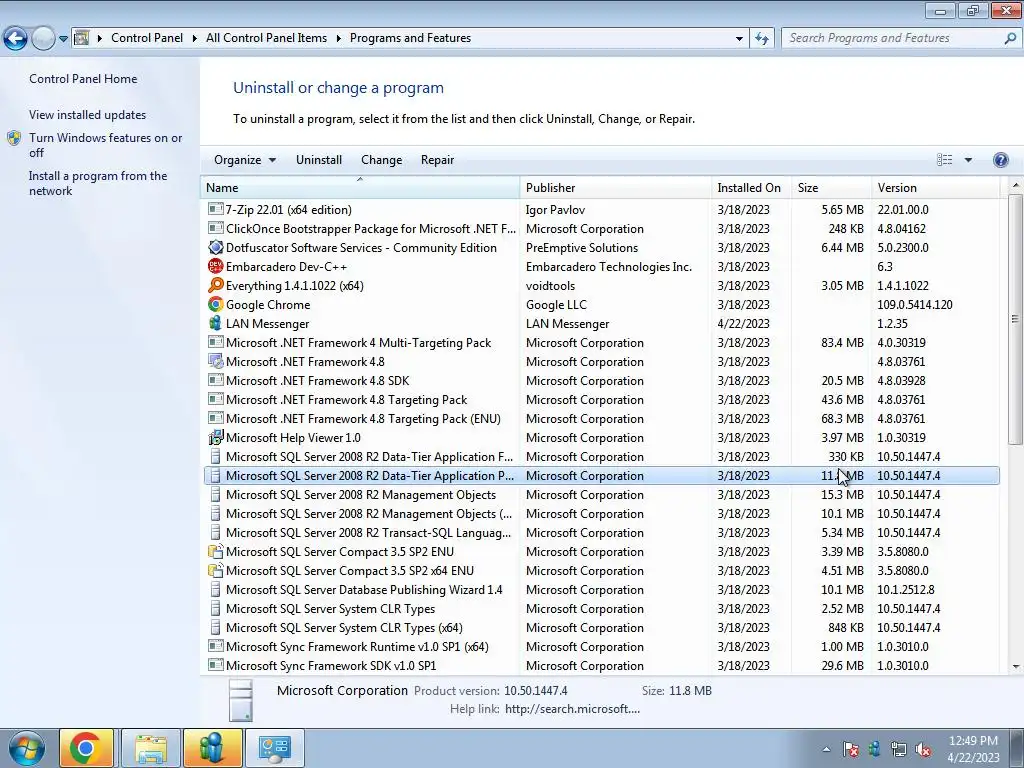Click the Embarcadero Dev-C++ icon
The image size is (1024, 768).
click(x=216, y=266)
